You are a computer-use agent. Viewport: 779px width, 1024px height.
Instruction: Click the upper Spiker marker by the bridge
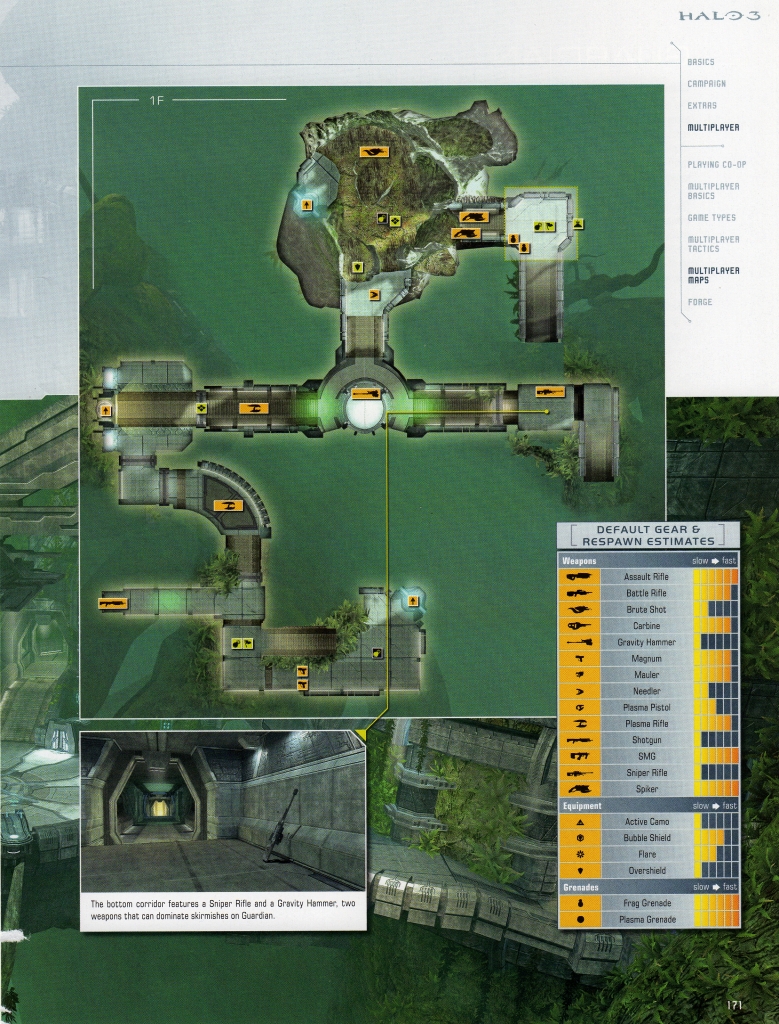tap(473, 217)
